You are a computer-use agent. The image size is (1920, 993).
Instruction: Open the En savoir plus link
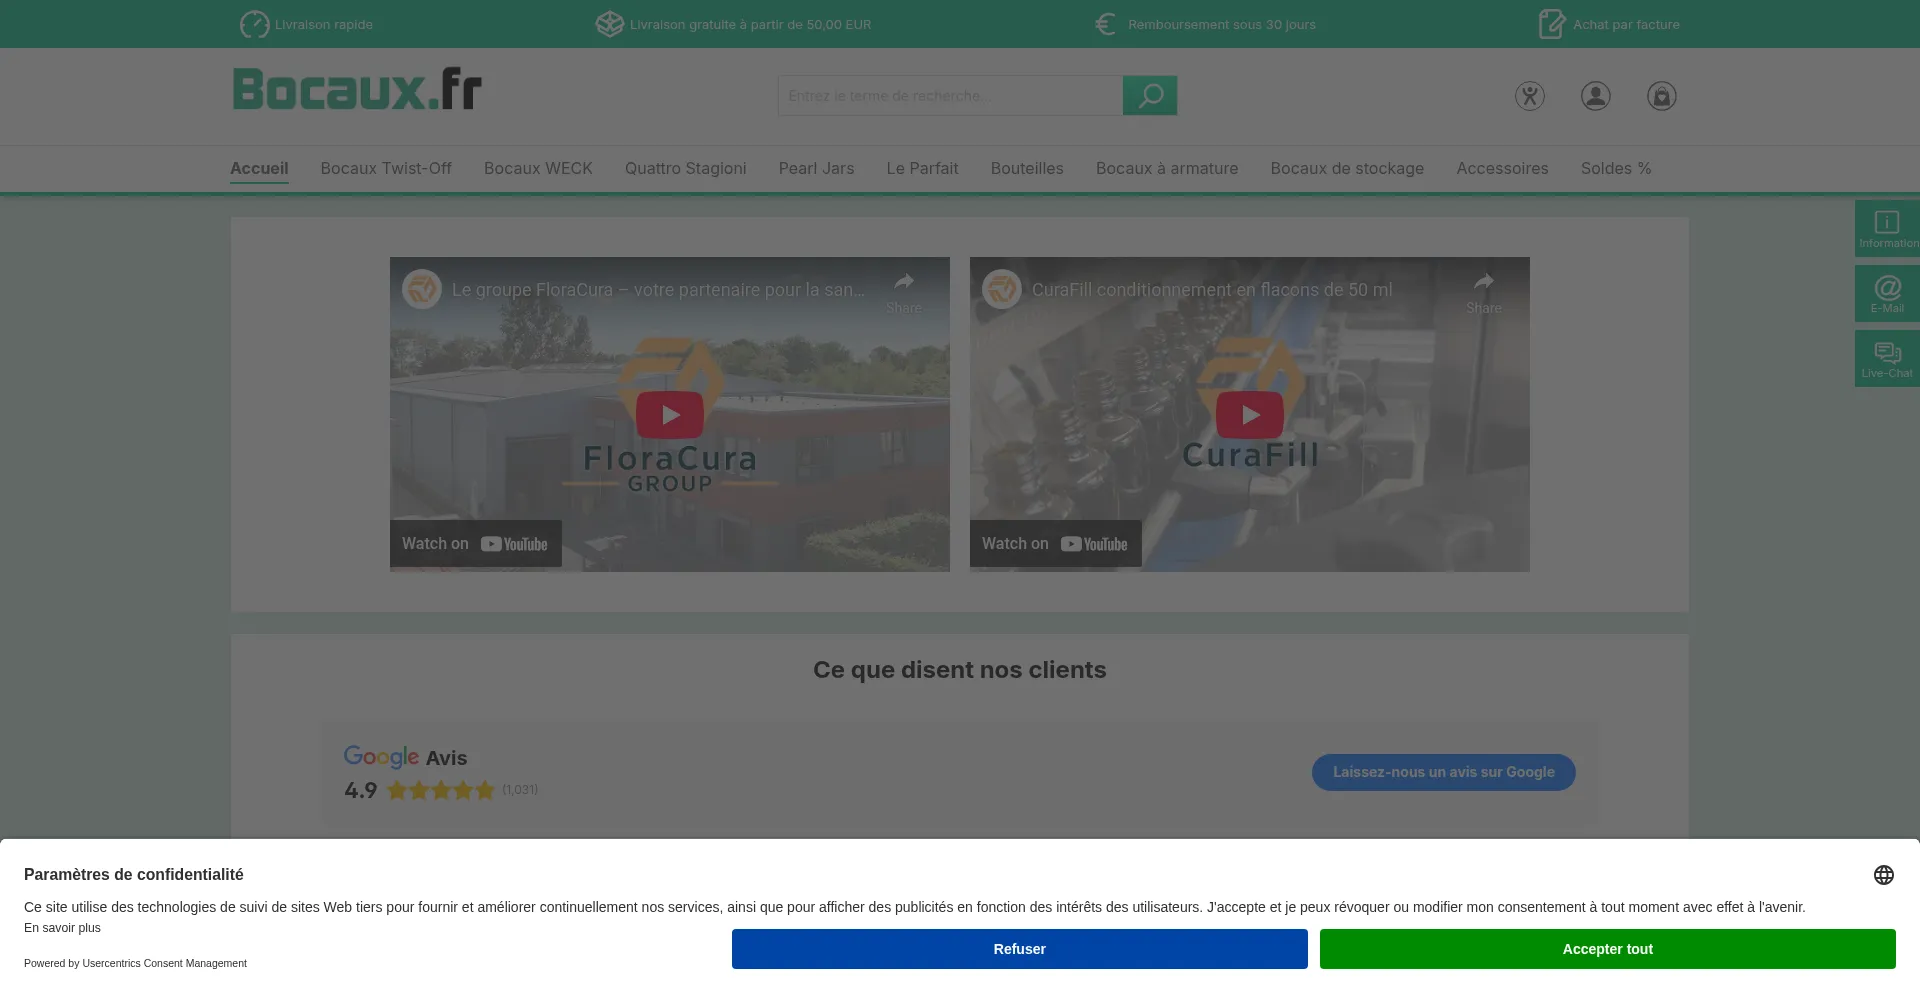62,928
